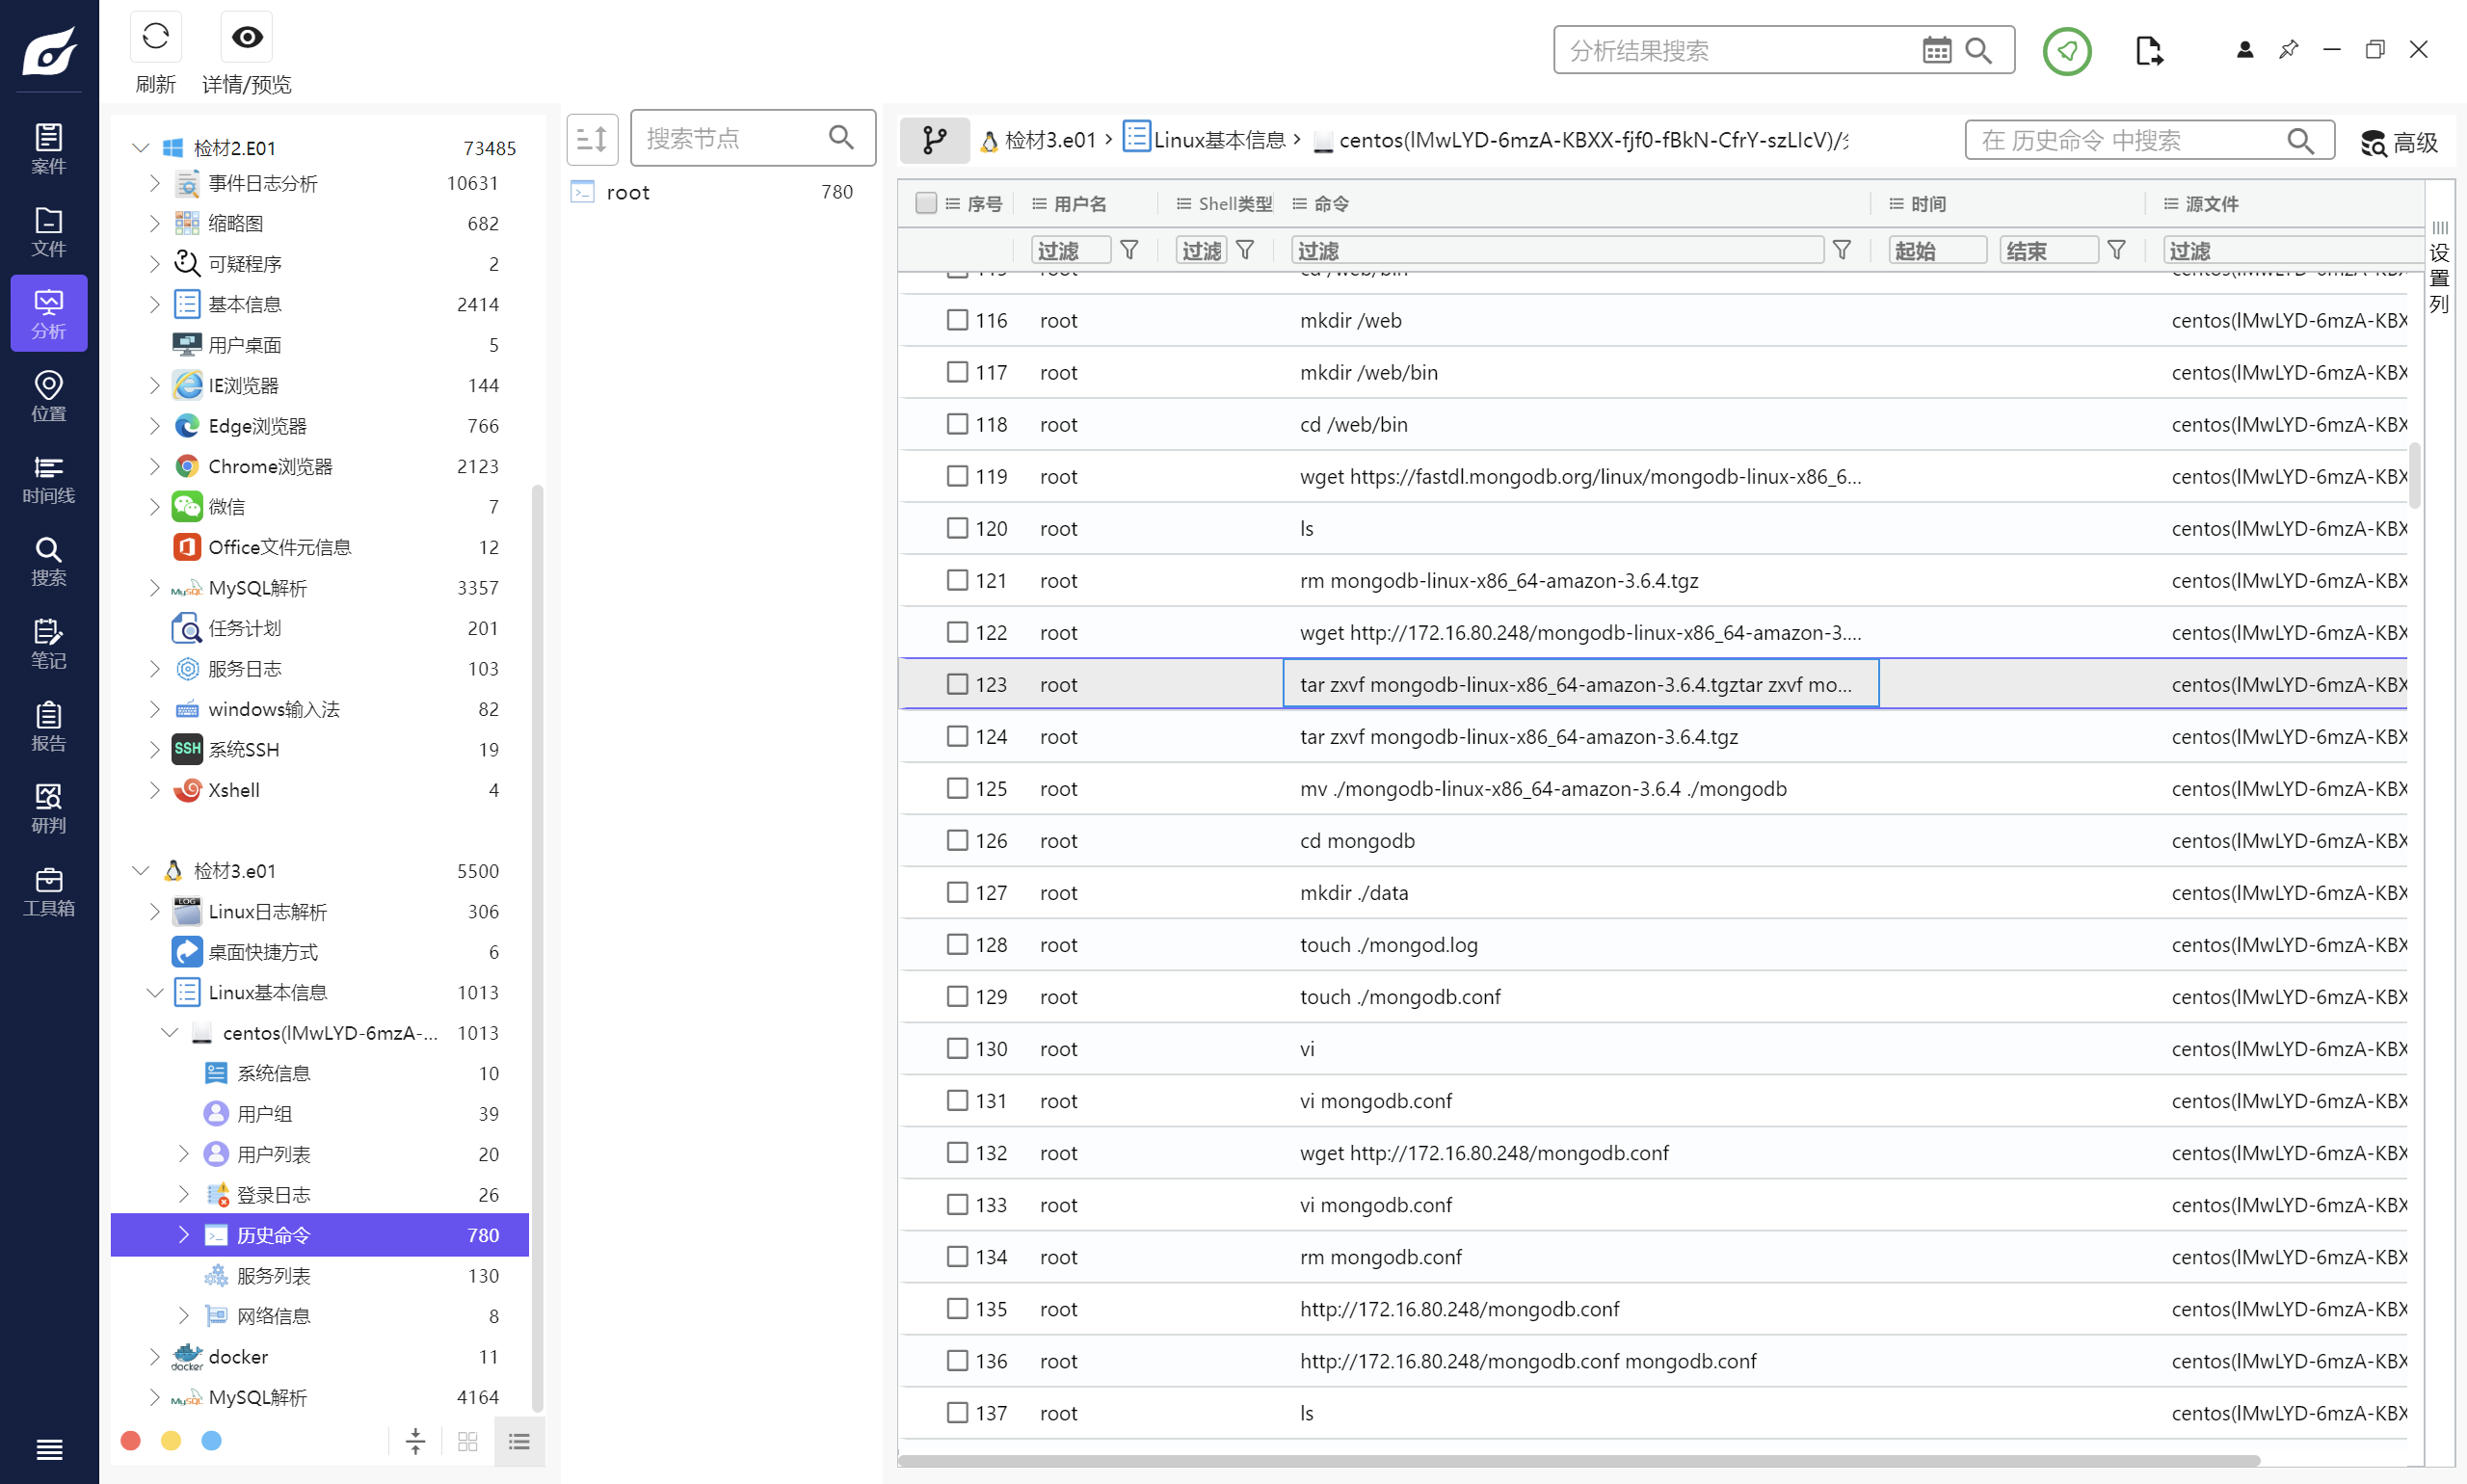Click the pin window icon

click(2288, 50)
